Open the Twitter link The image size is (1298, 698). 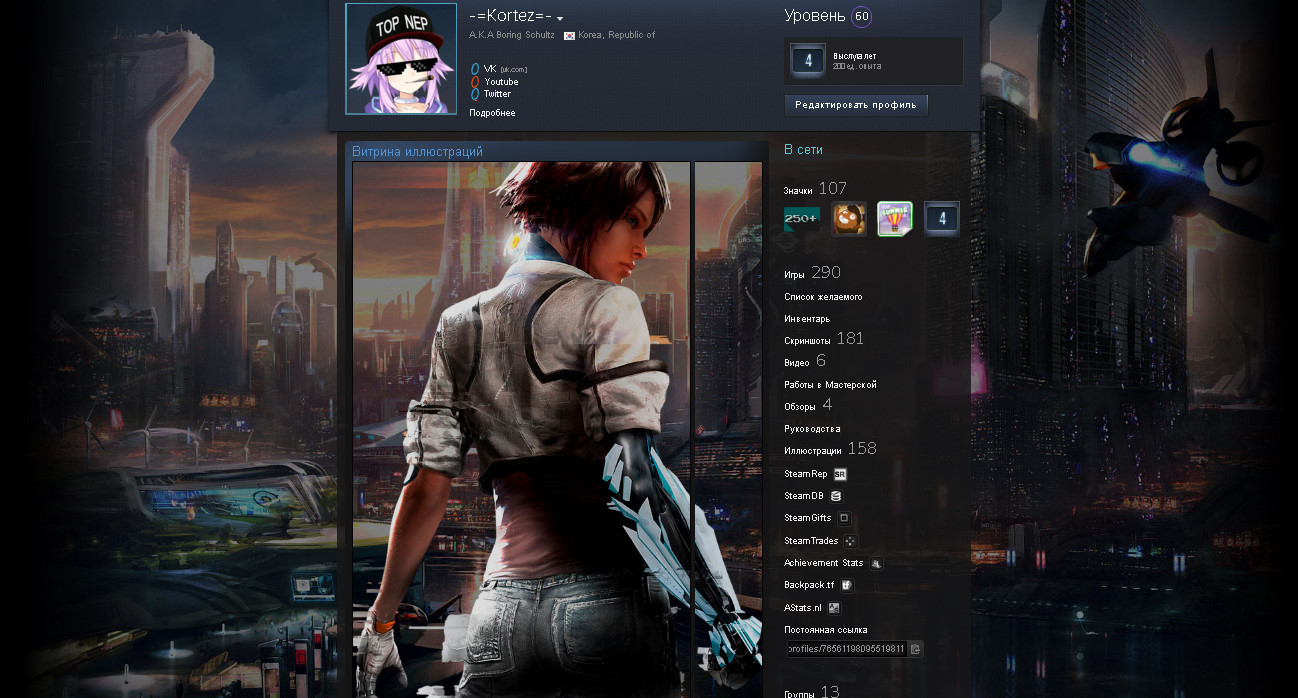click(x=497, y=94)
